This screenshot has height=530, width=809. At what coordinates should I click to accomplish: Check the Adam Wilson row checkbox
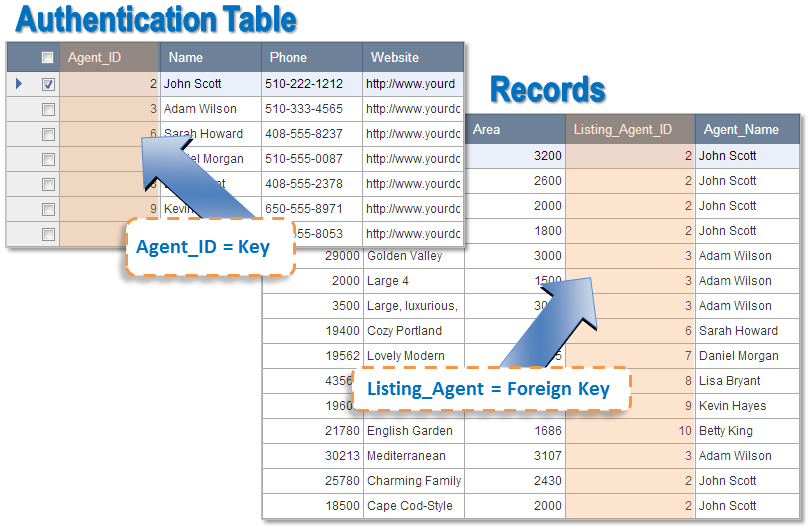tap(48, 109)
